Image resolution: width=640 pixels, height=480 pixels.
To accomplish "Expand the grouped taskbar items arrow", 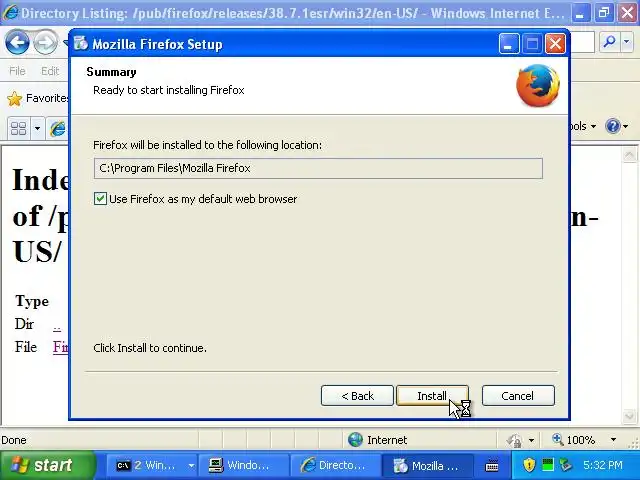I will pos(191,465).
